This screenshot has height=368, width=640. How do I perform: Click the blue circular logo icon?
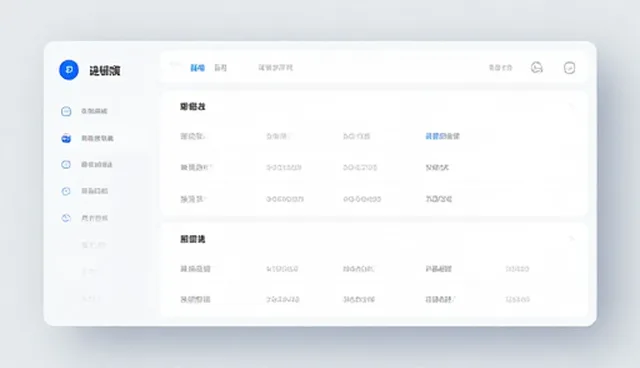69,70
